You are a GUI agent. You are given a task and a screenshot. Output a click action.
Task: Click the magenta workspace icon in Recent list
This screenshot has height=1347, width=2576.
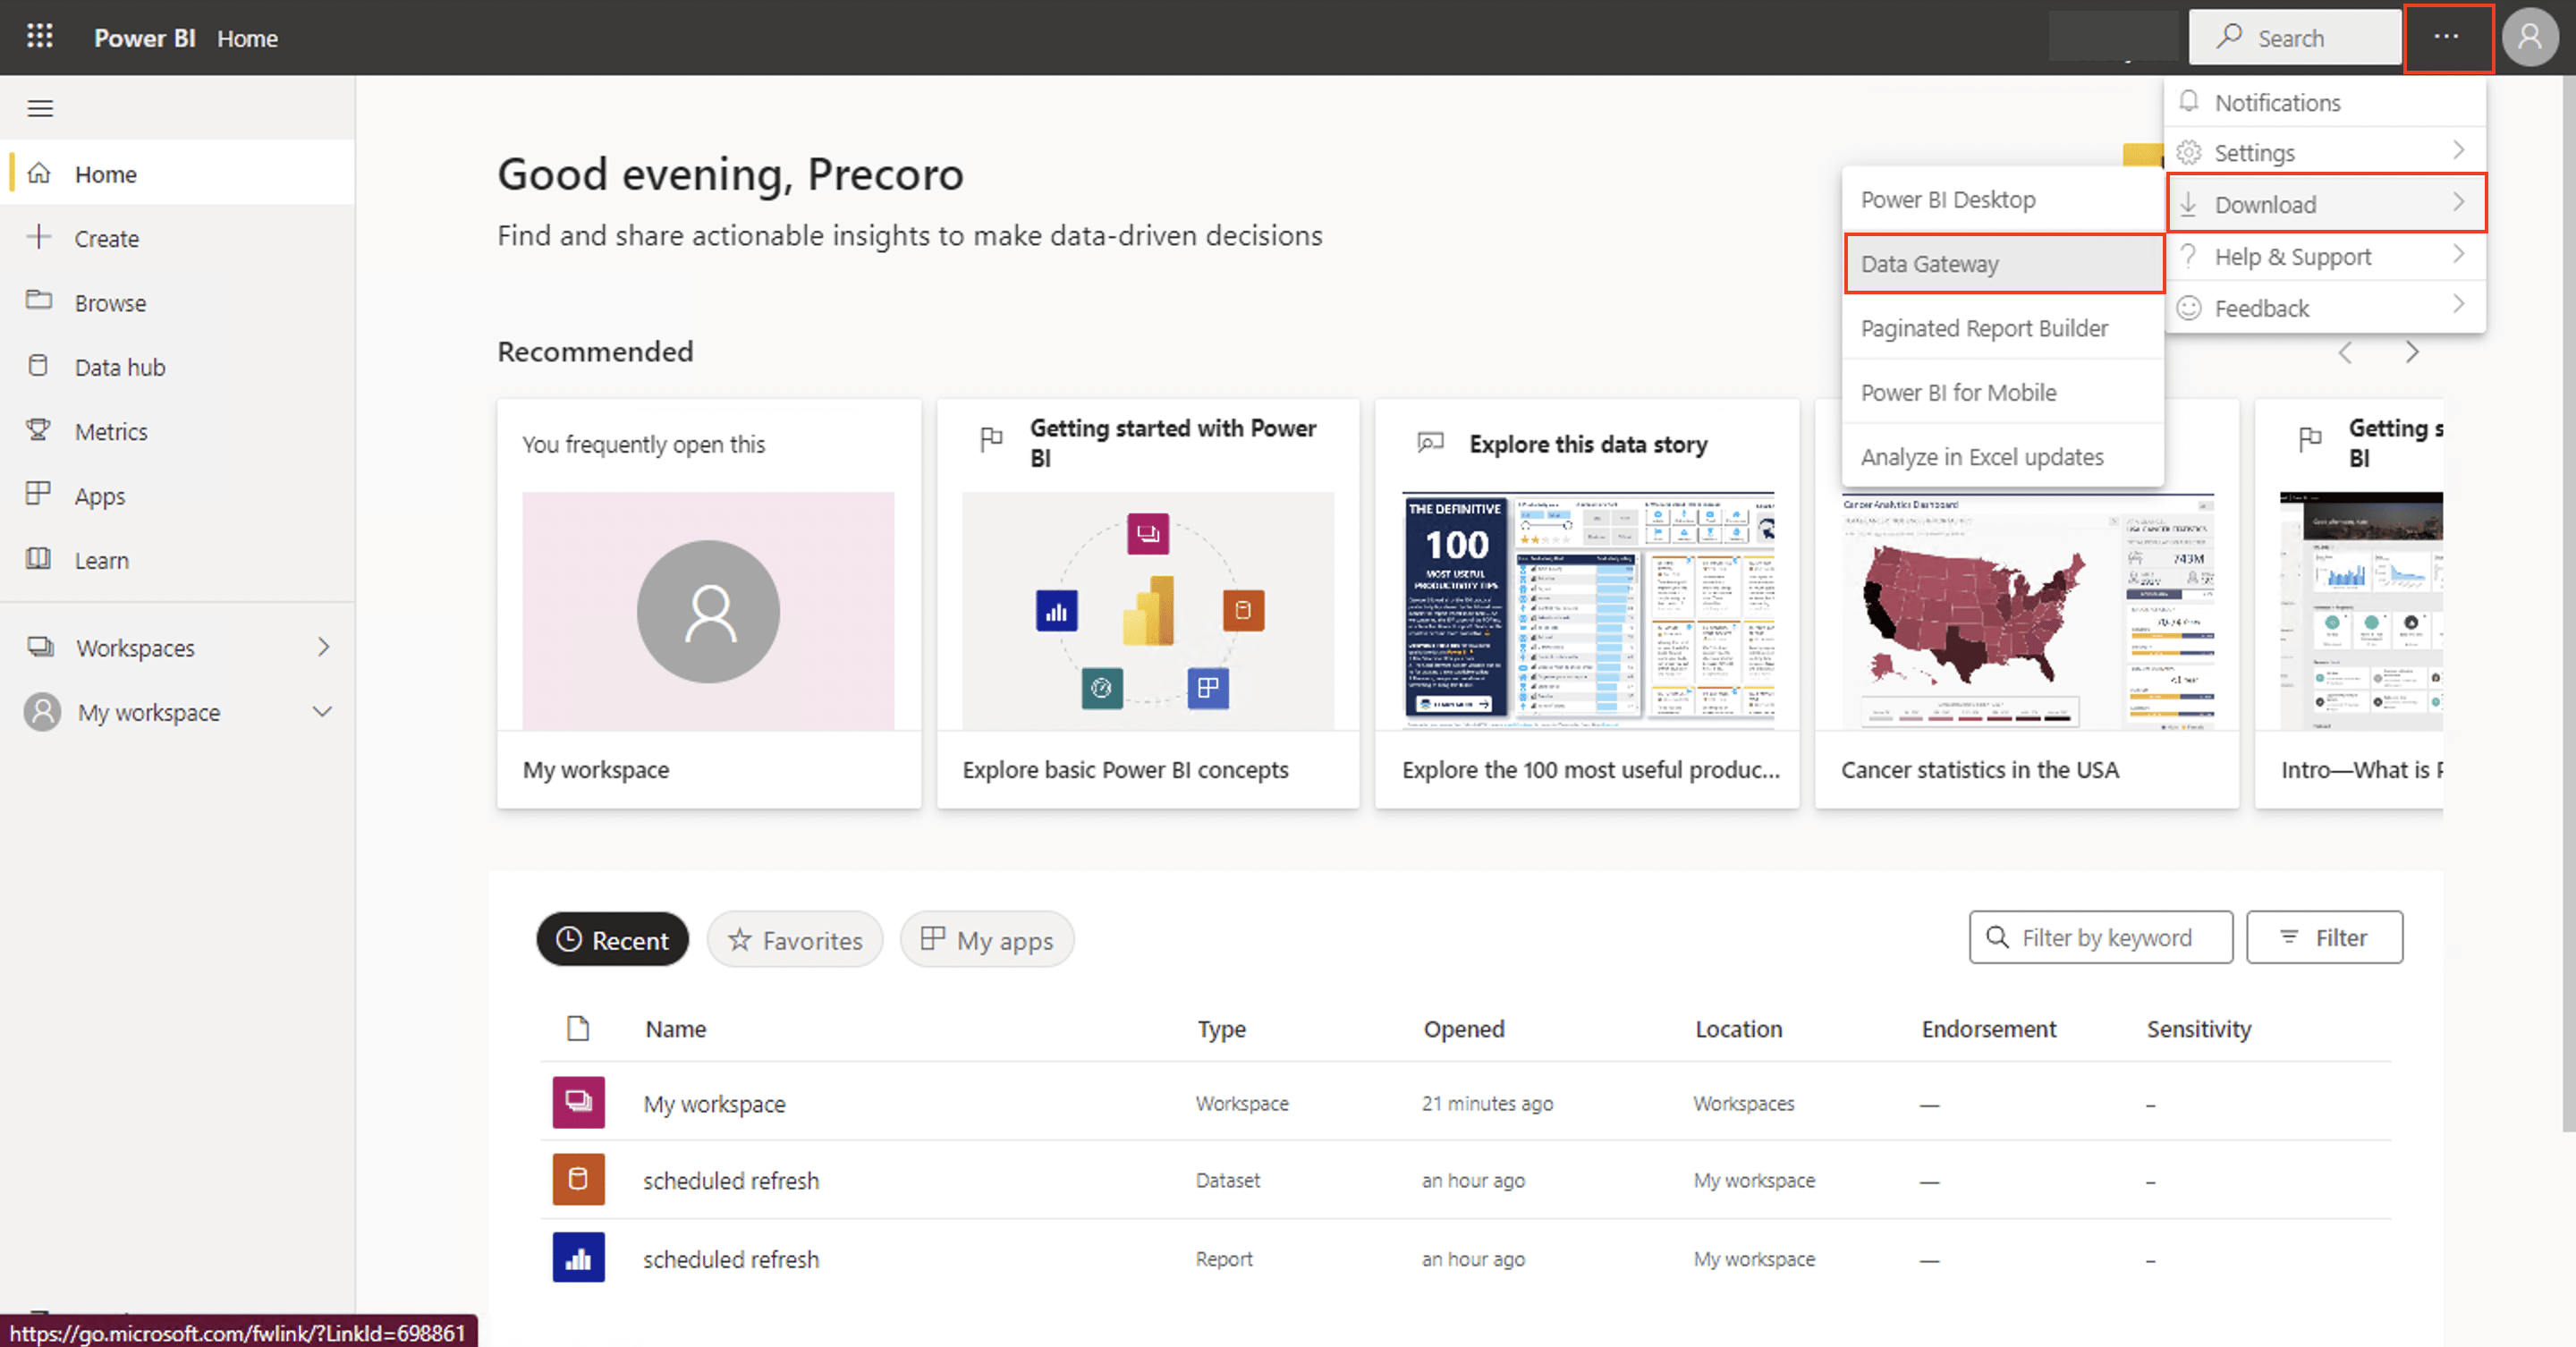tap(578, 1102)
